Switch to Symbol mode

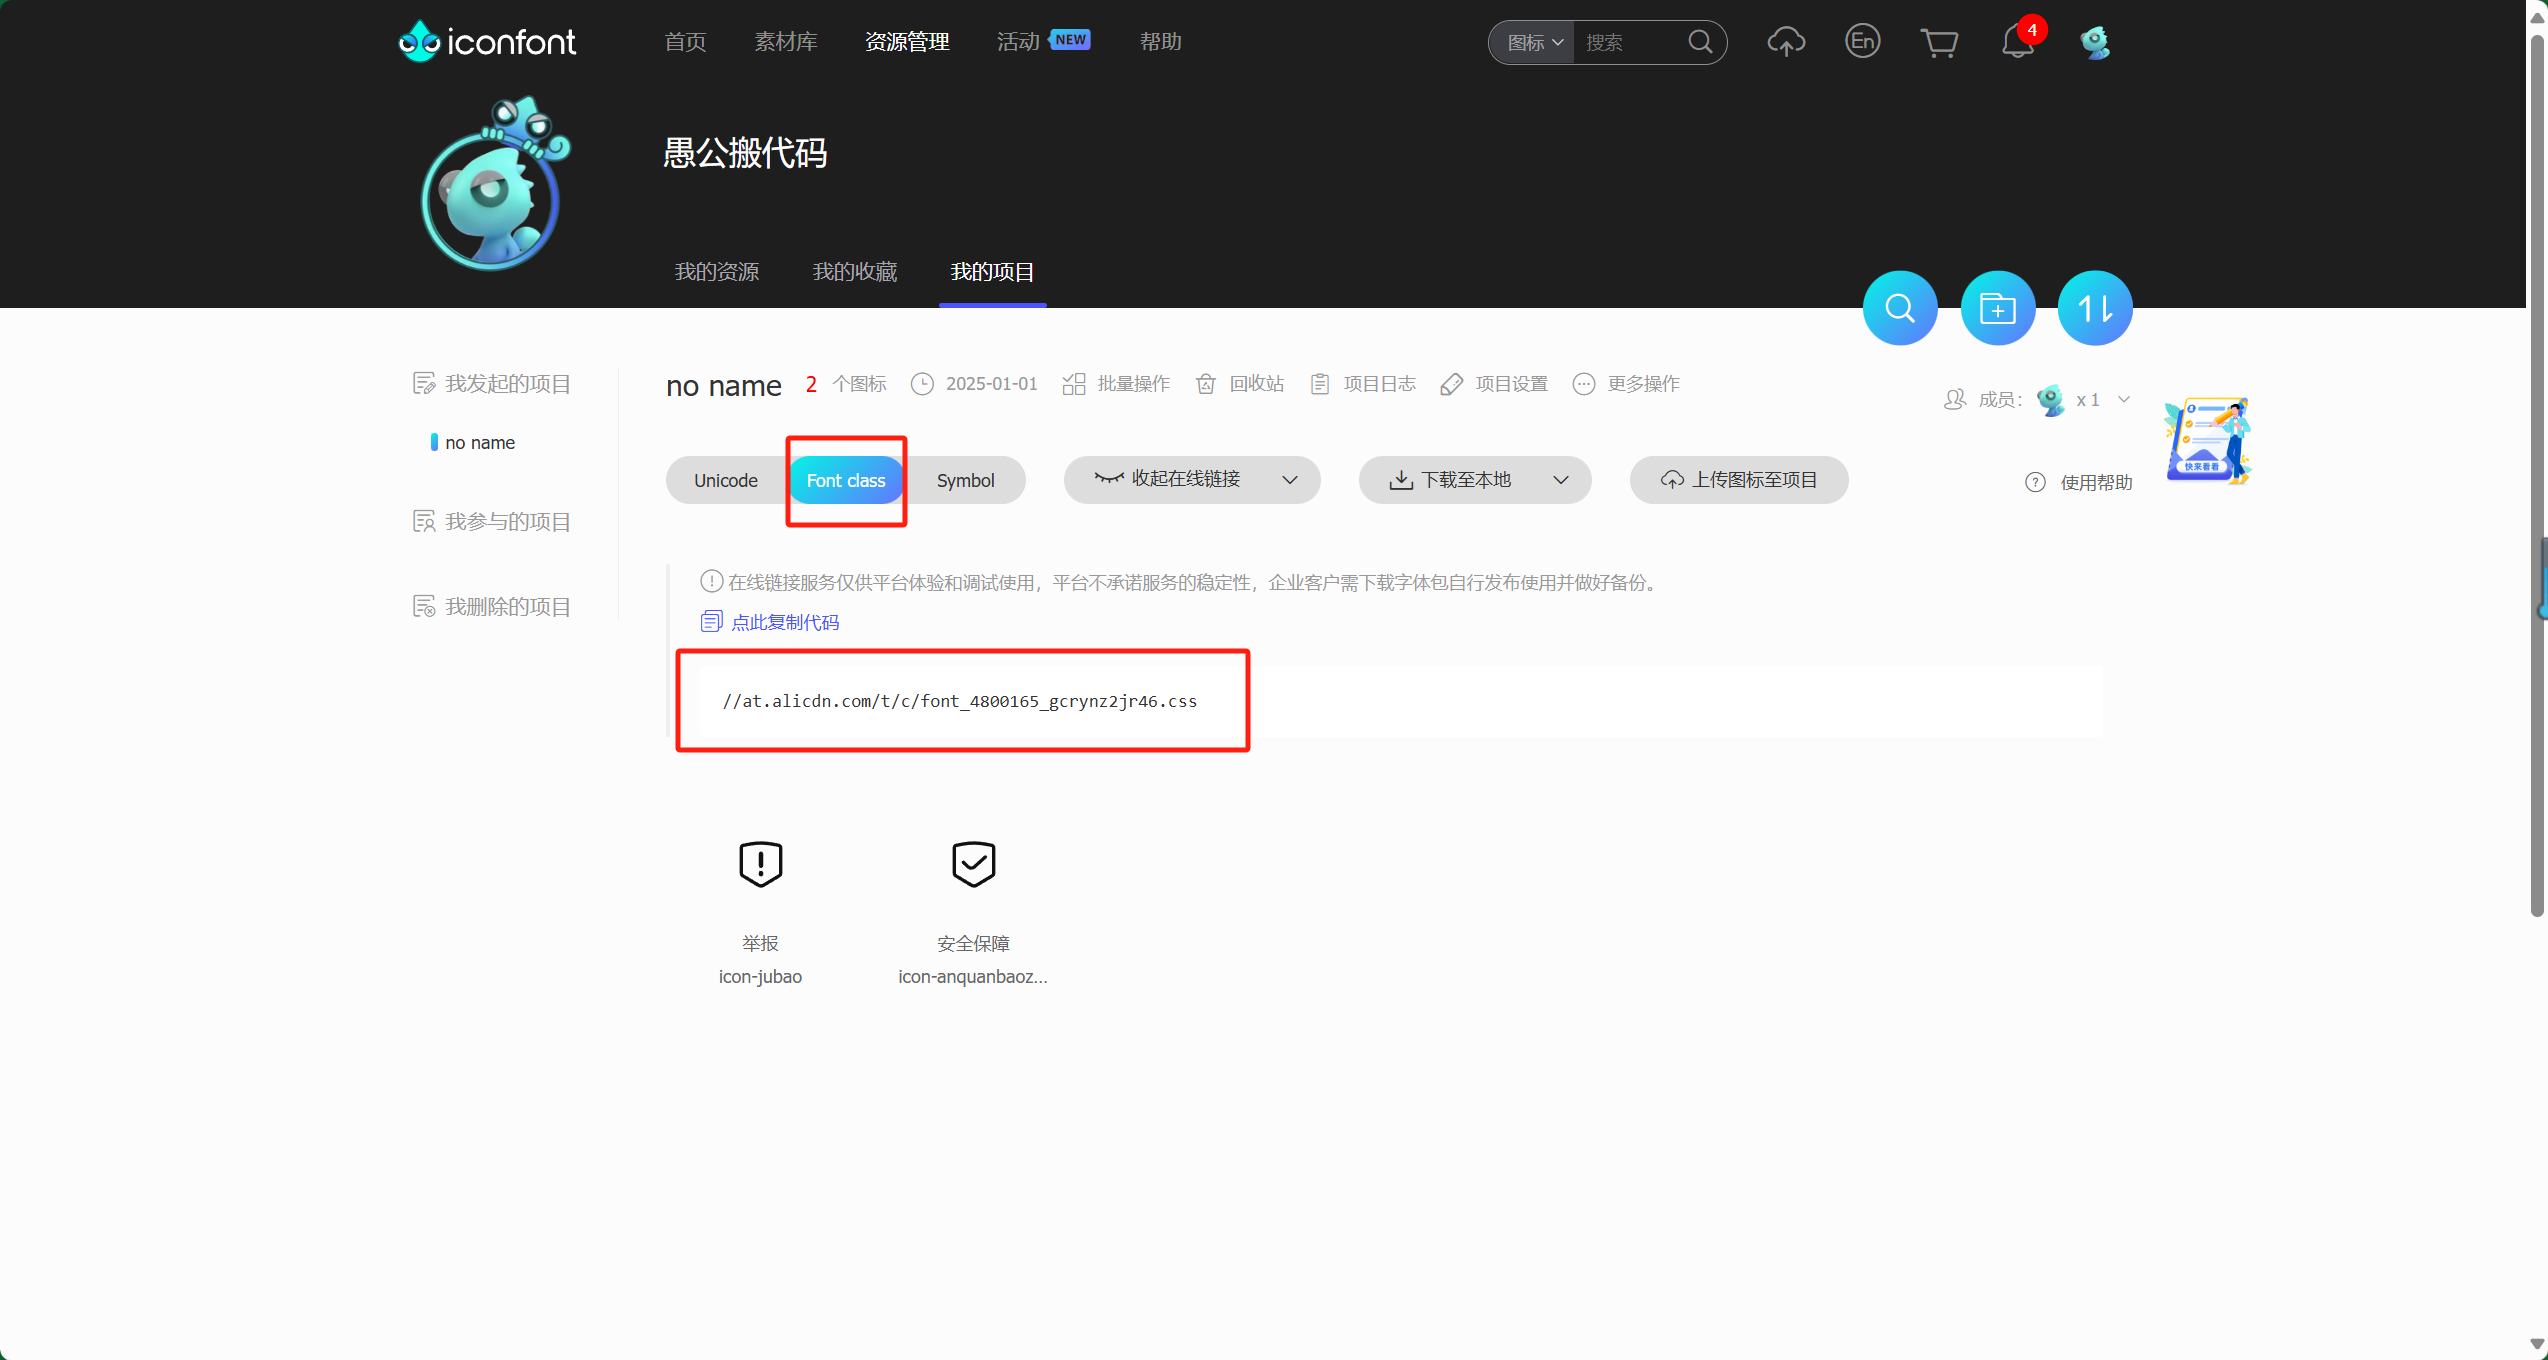pos(965,480)
